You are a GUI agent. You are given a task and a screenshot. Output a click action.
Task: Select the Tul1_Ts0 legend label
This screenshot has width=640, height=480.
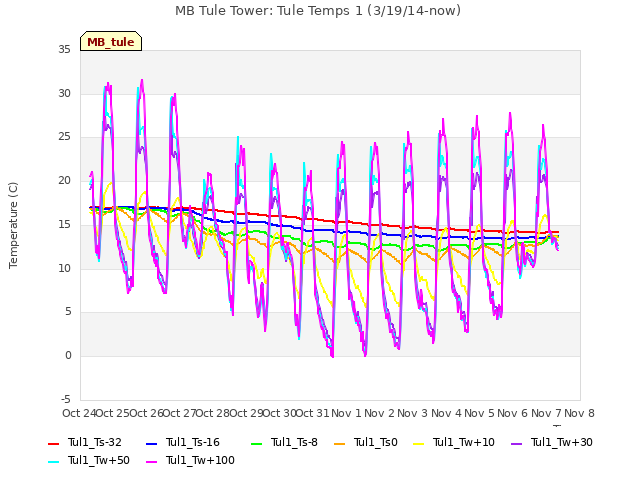376,442
